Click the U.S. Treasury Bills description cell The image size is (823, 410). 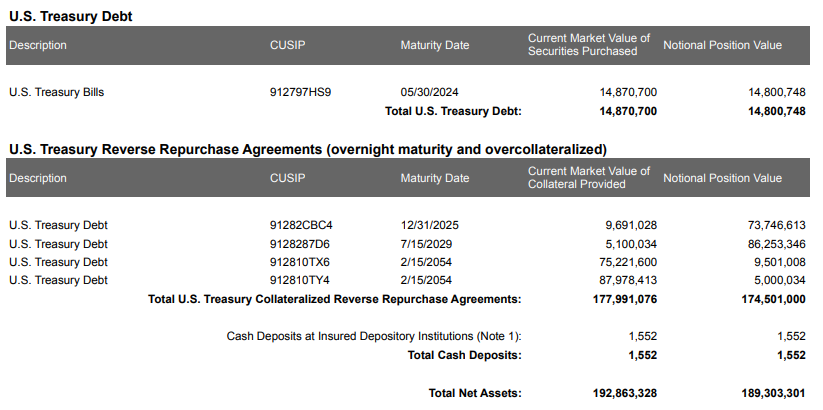56,92
